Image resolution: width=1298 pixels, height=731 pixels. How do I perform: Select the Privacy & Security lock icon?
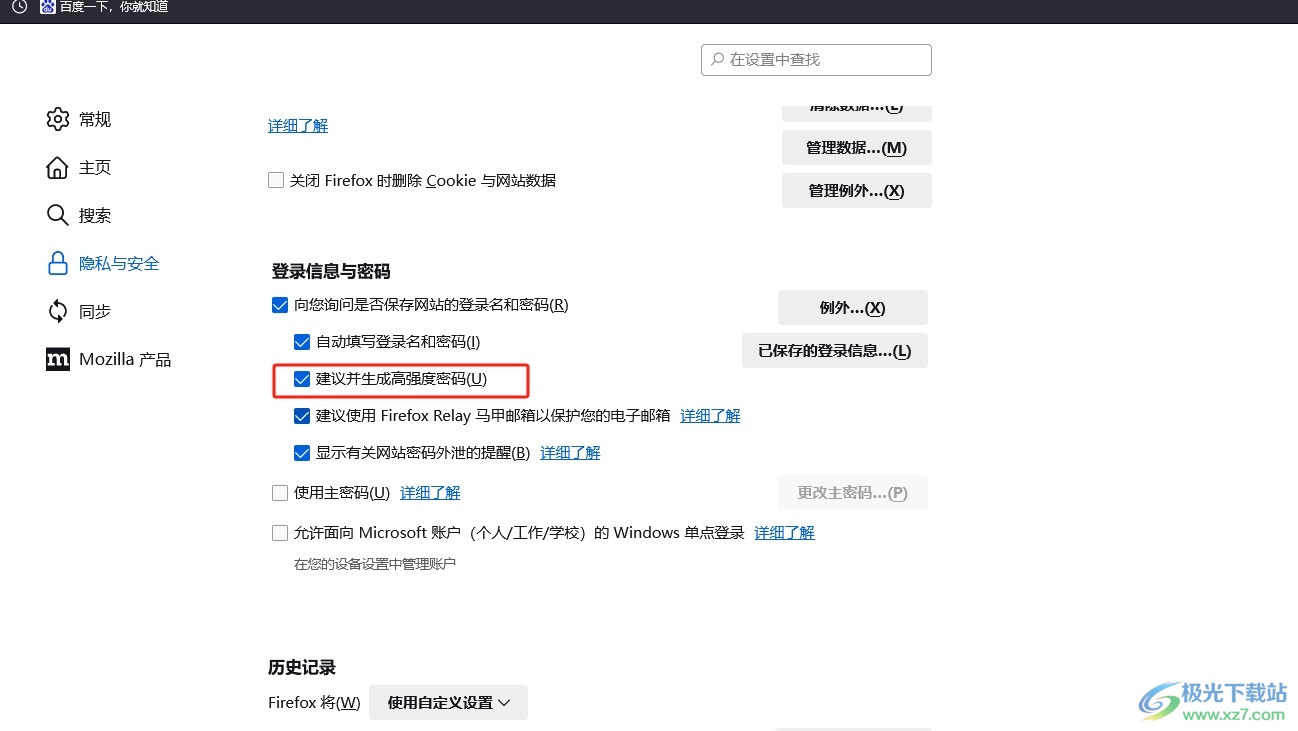[58, 263]
